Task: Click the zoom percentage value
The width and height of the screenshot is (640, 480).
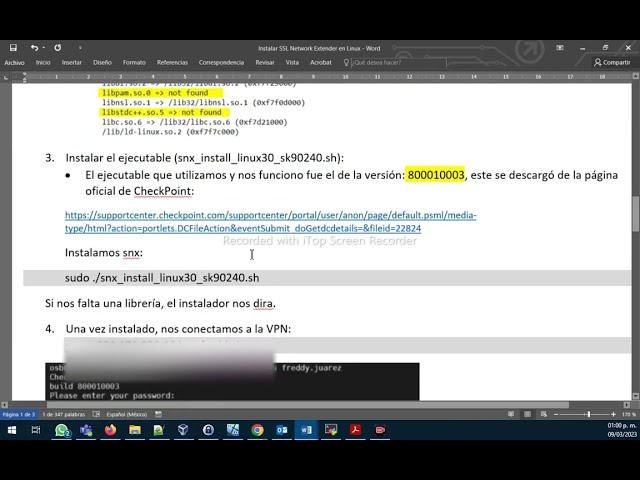Action: [x=629, y=414]
